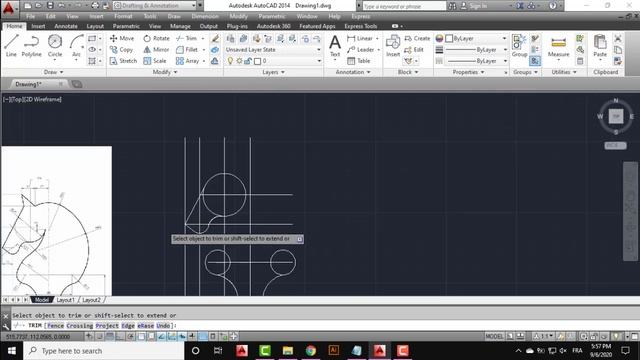Open the Express menu

tap(361, 16)
